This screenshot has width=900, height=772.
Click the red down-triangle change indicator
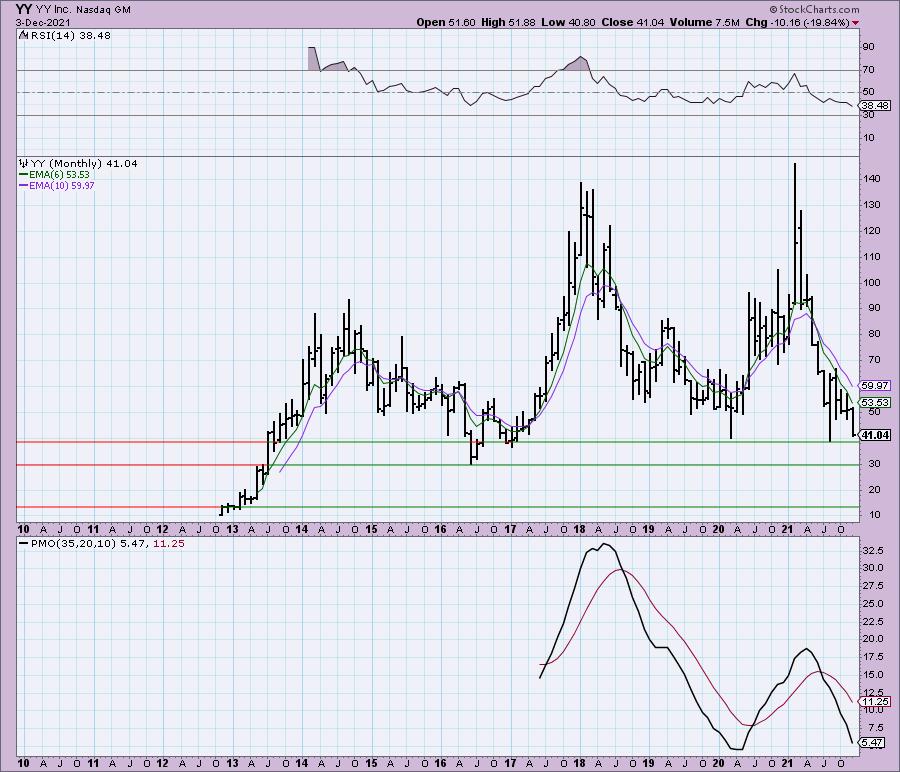856,23
